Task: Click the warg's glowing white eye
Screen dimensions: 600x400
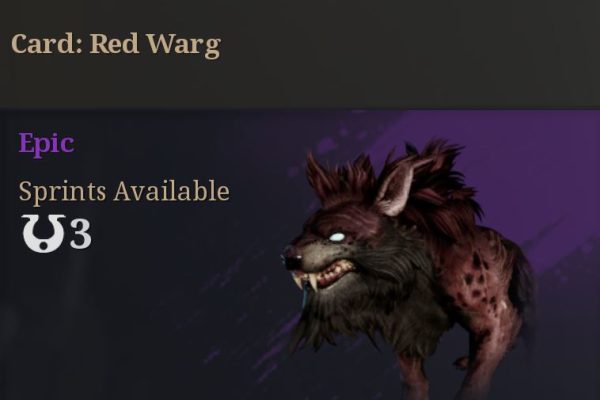Action: click(337, 237)
